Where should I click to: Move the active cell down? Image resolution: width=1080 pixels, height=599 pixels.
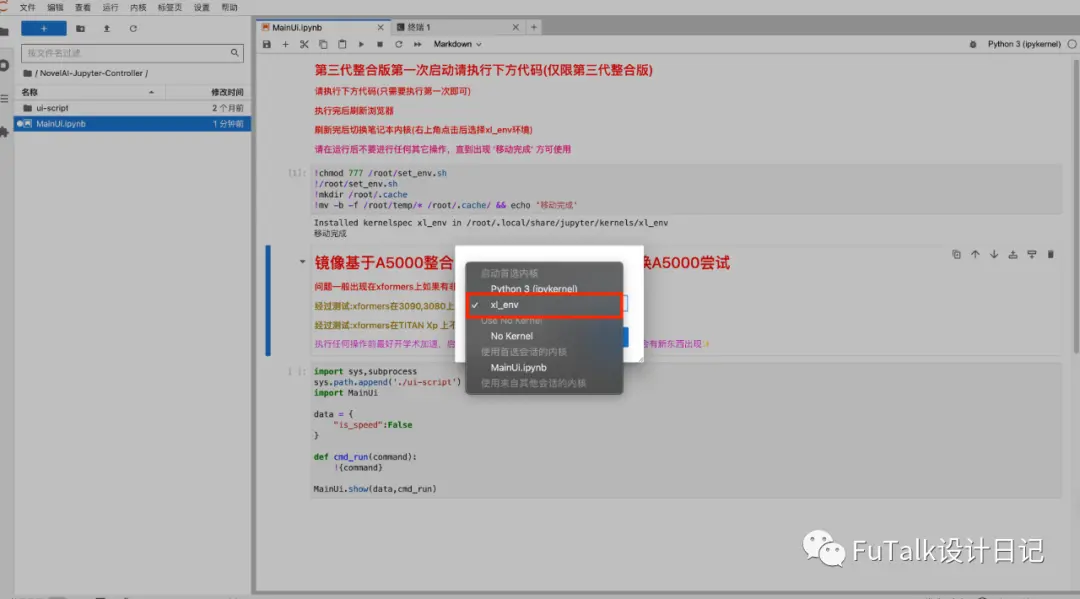tap(994, 255)
